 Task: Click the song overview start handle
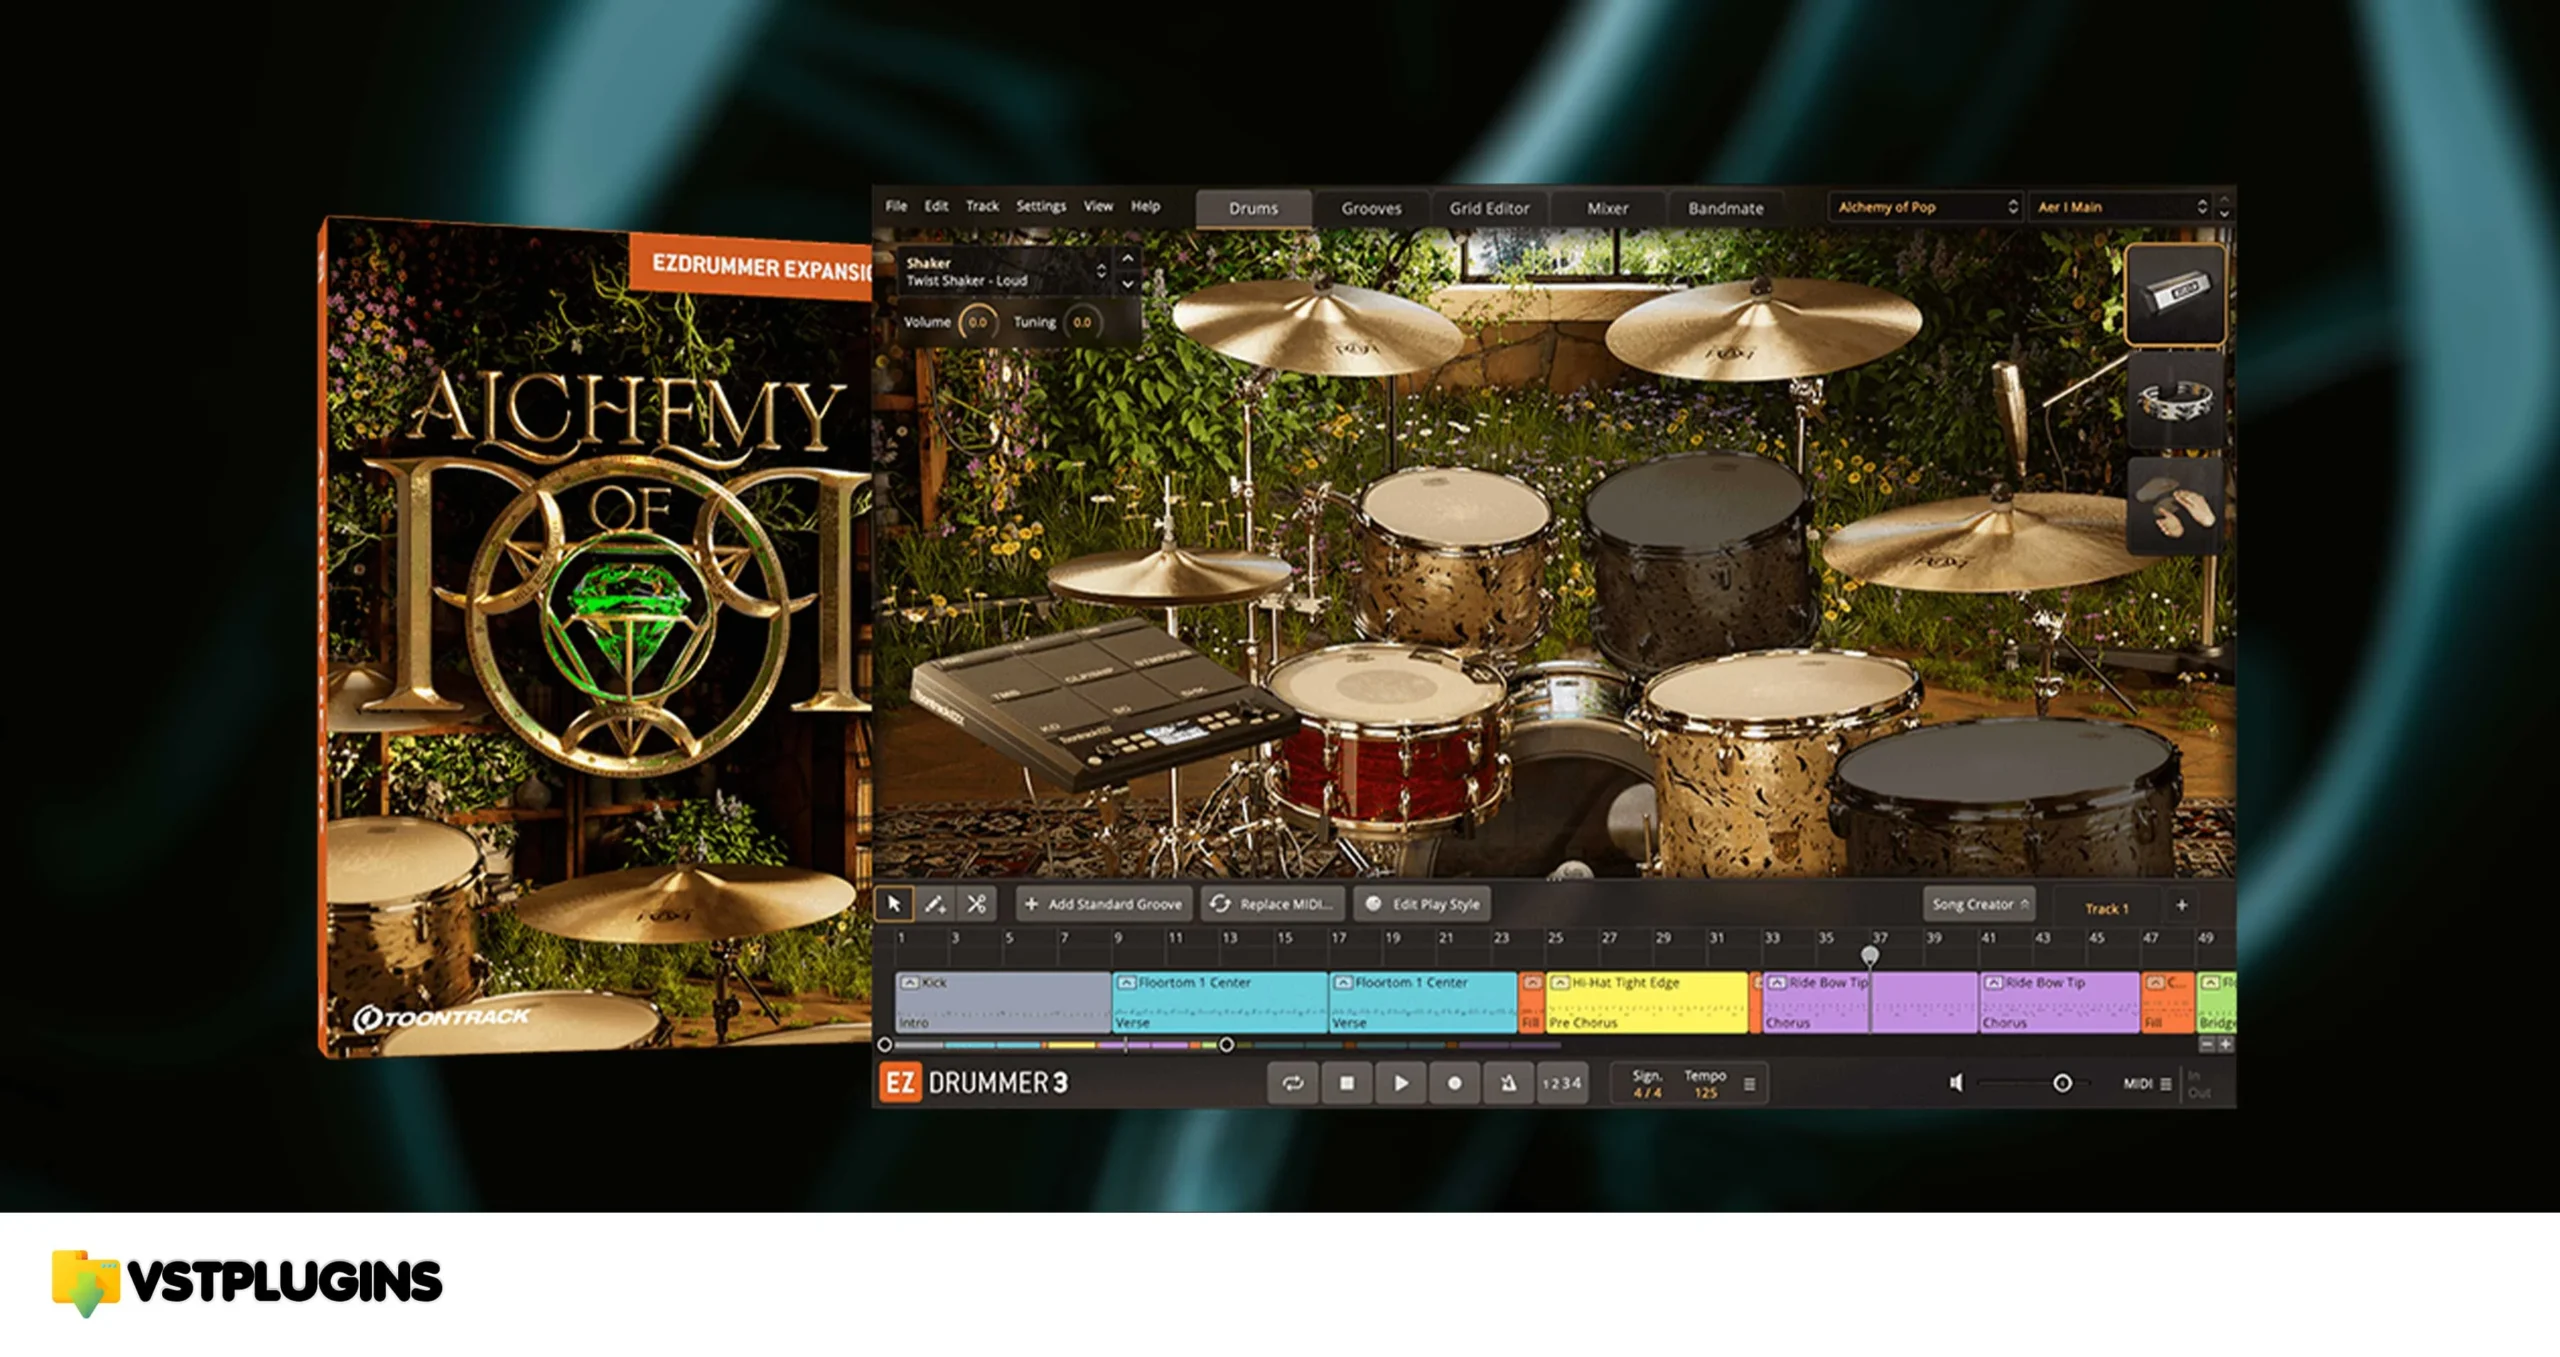pos(884,1045)
